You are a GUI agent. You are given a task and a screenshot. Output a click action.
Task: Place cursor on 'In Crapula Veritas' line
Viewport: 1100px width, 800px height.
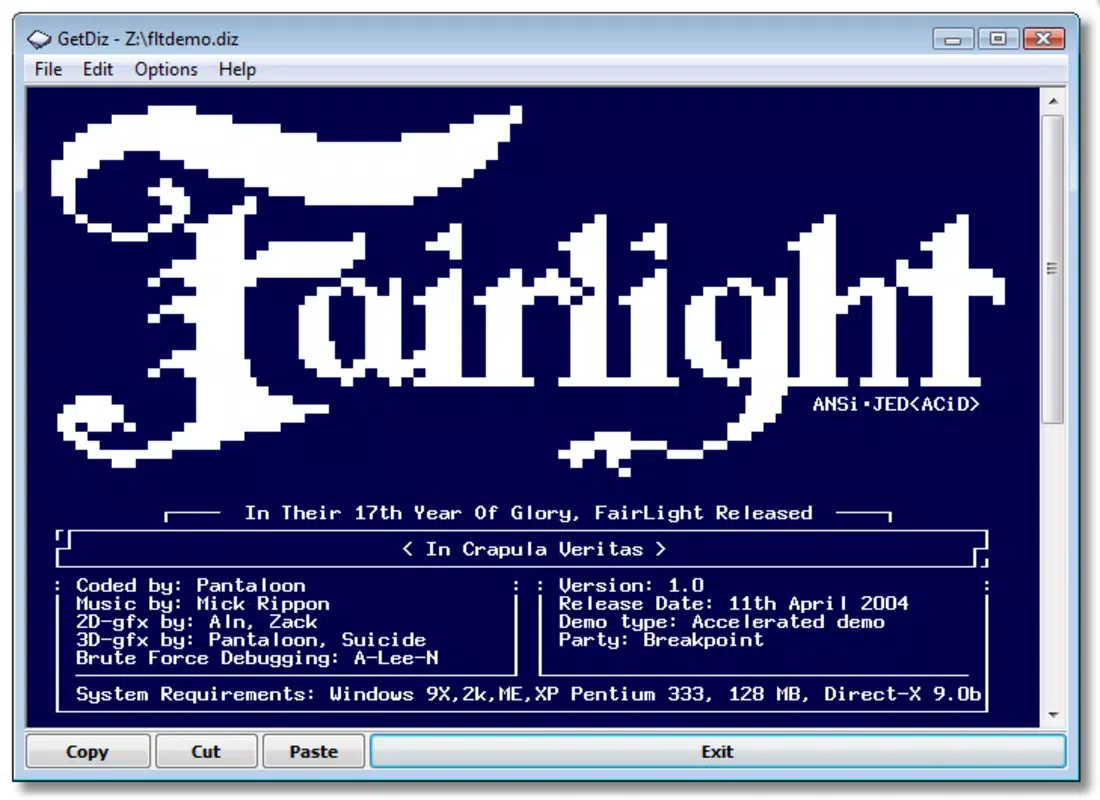pos(535,549)
